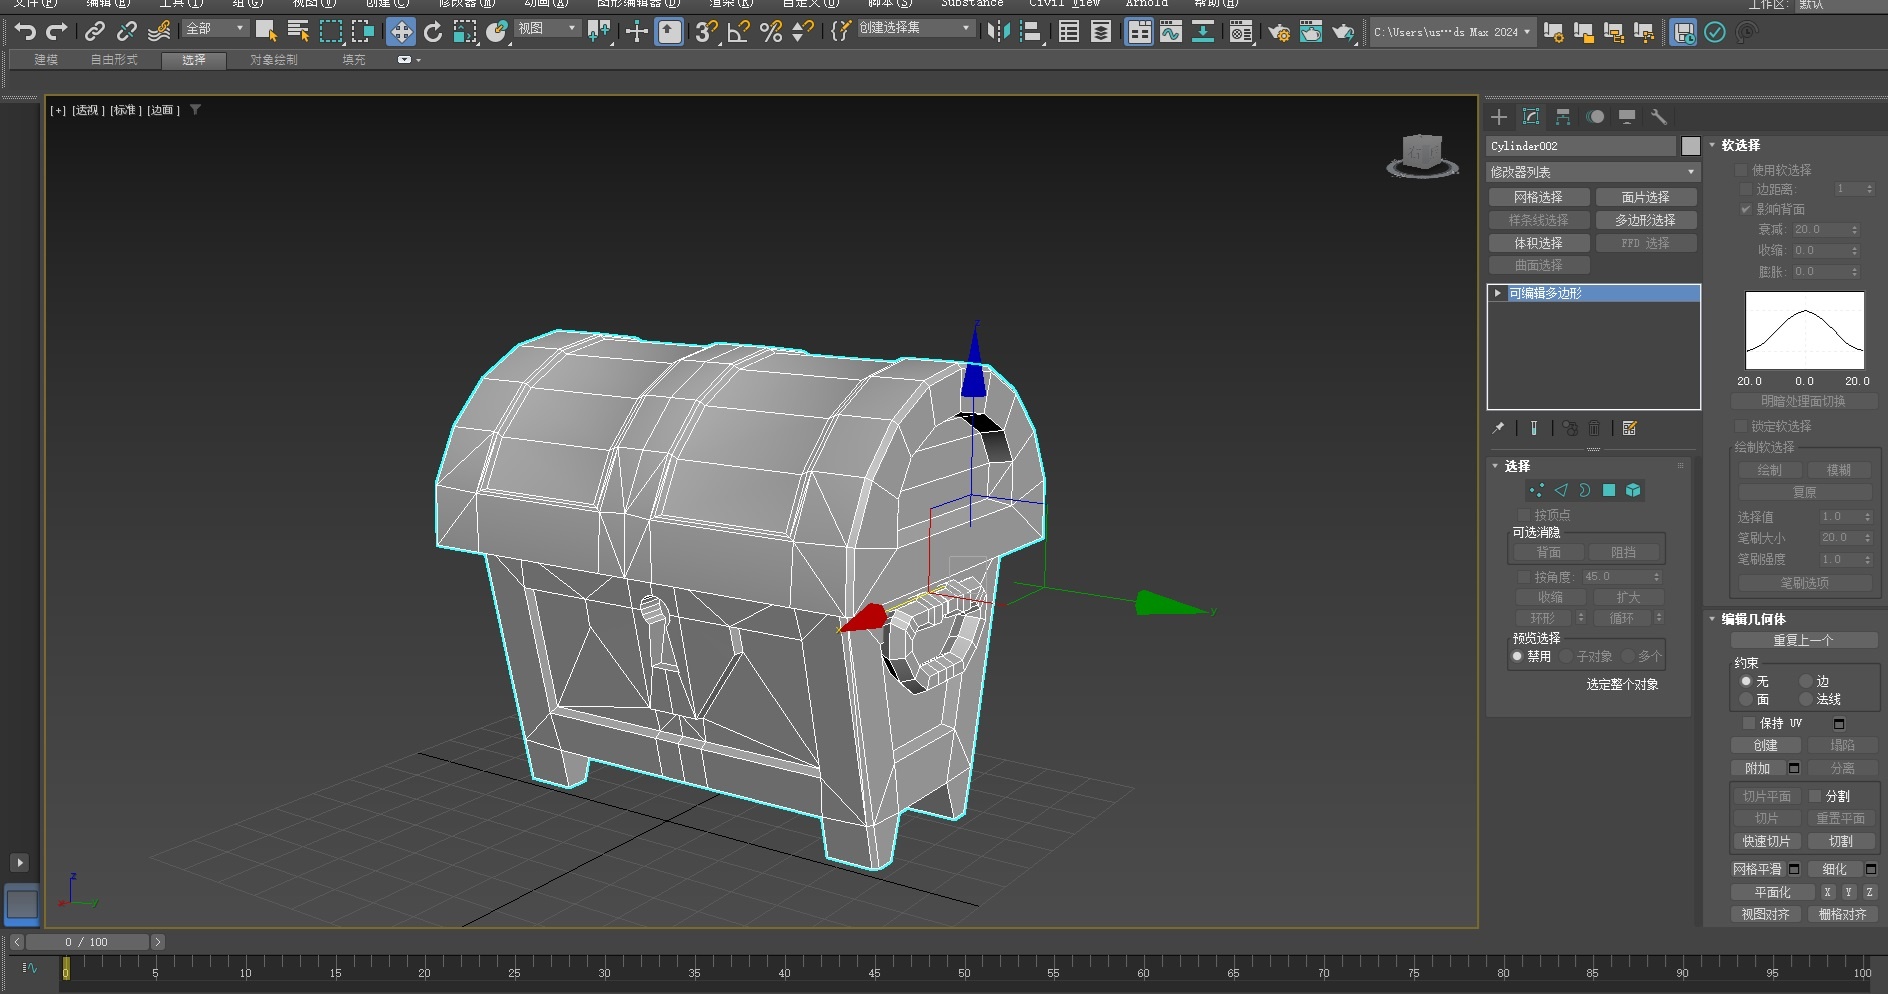Image resolution: width=1888 pixels, height=994 pixels.
Task: Click the Percent Snap toggle icon
Action: click(x=770, y=32)
